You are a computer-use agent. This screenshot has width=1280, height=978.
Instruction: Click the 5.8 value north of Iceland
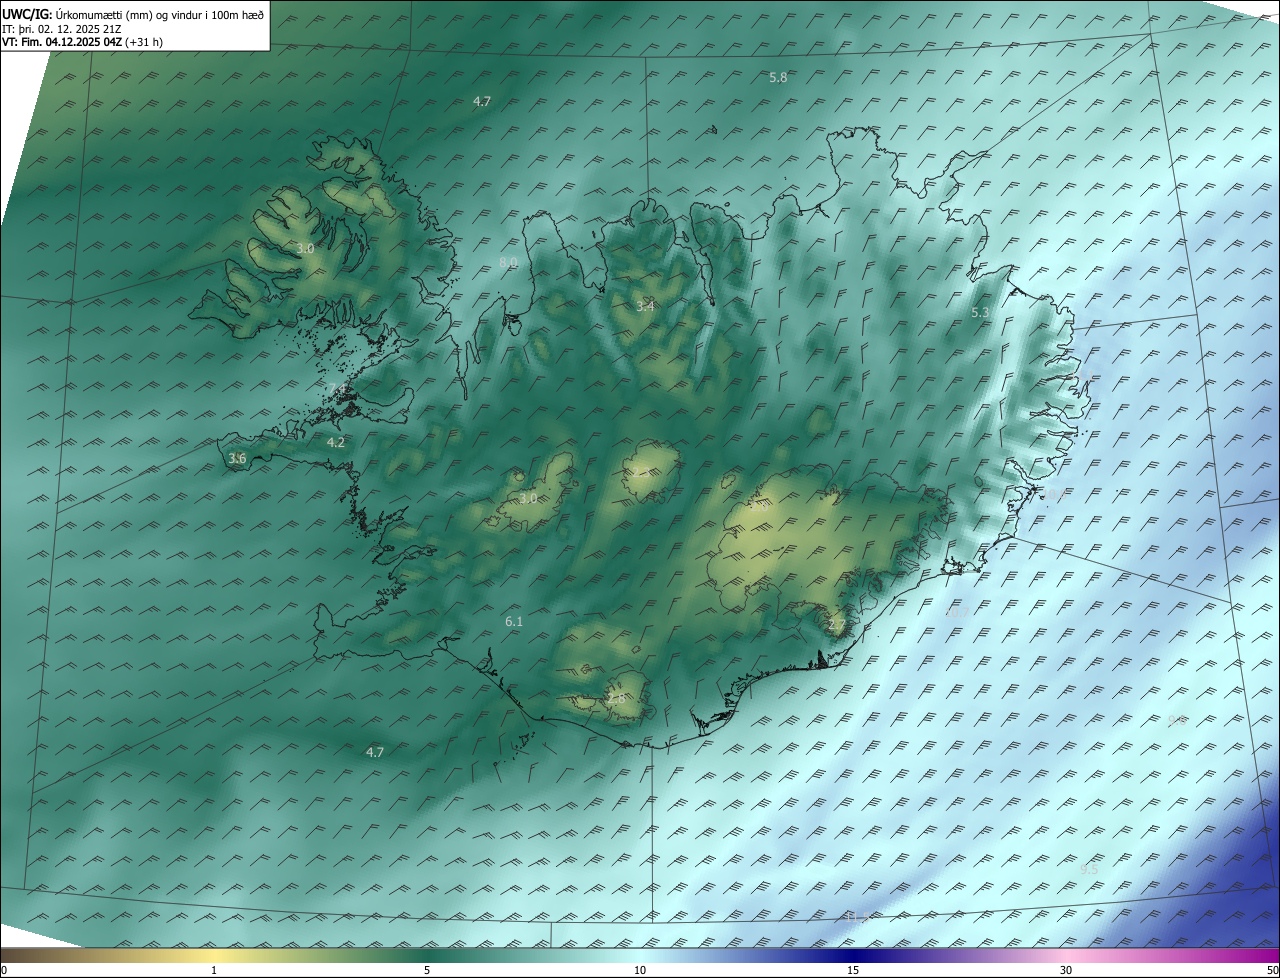778,77
